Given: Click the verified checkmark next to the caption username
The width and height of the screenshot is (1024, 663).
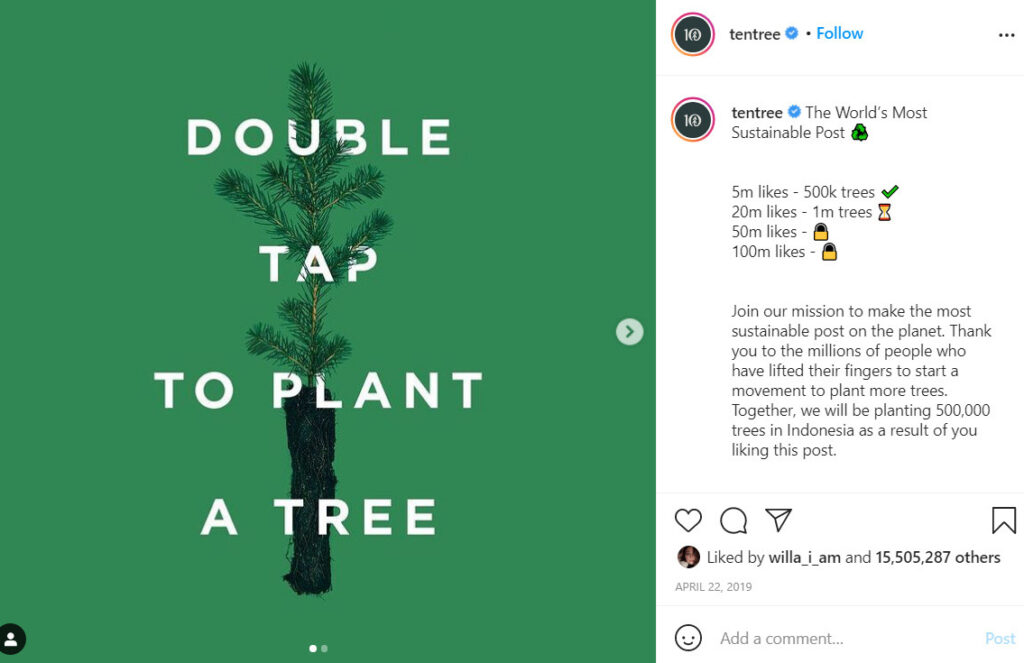Looking at the screenshot, I should pyautogui.click(x=794, y=112).
